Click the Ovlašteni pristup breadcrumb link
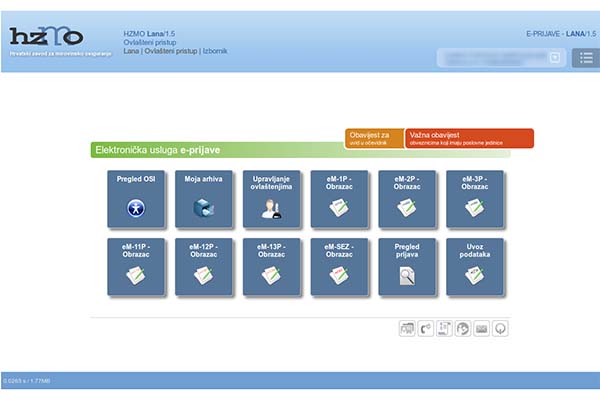Viewport: 600px width, 400px height. [171, 51]
